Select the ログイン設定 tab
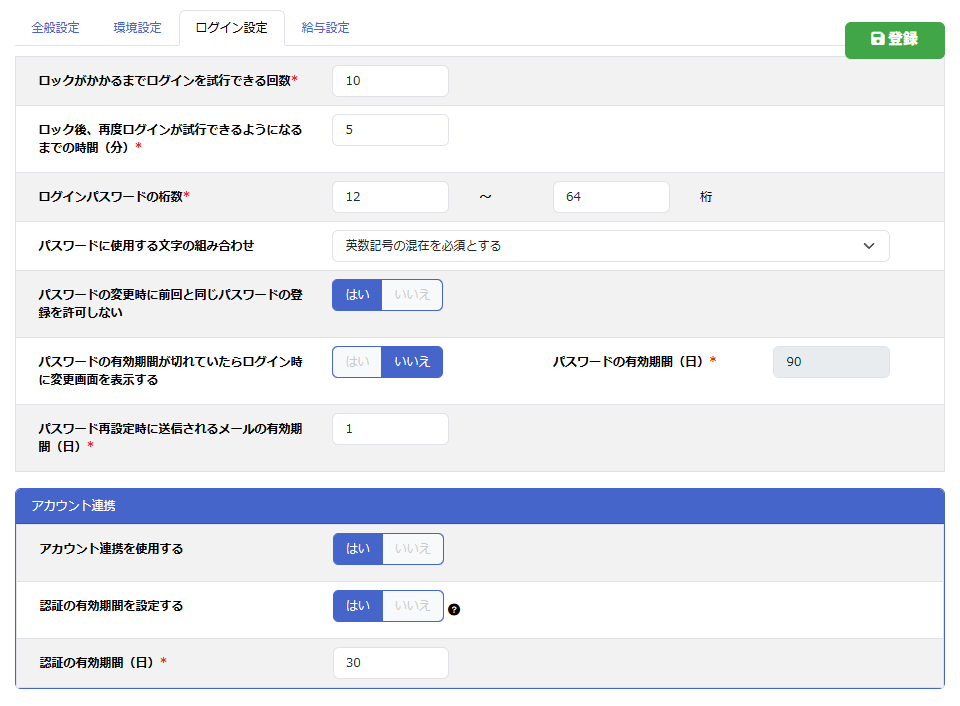The height and width of the screenshot is (706, 960). point(231,28)
